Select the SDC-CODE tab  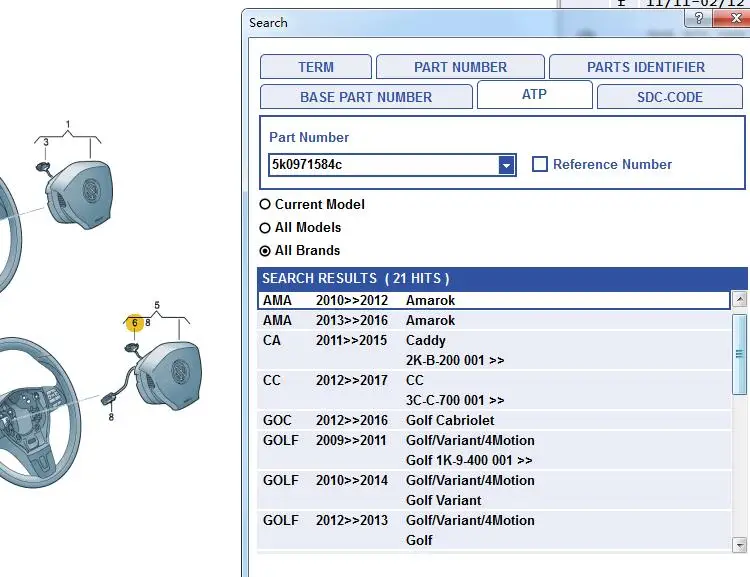coord(670,97)
